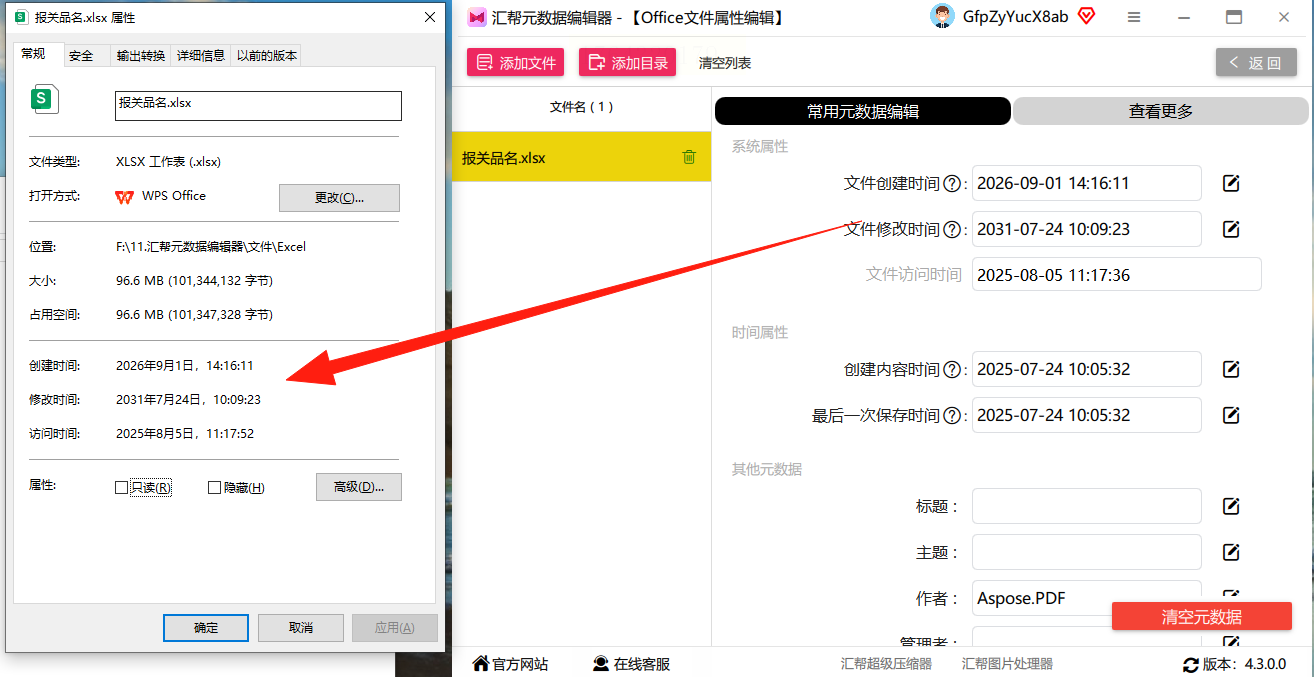Click 清空元数据 button
Viewport: 1314px width, 677px height.
[1202, 616]
